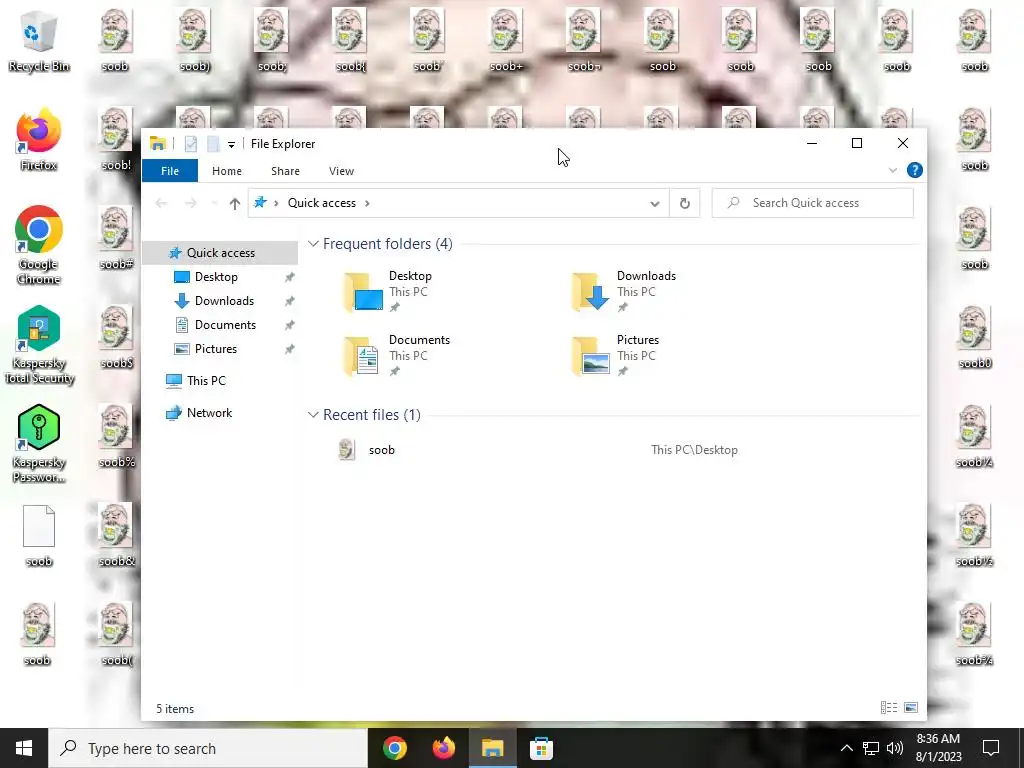Select Pictures in the navigation pane
The width and height of the screenshot is (1024, 768).
[x=216, y=349]
